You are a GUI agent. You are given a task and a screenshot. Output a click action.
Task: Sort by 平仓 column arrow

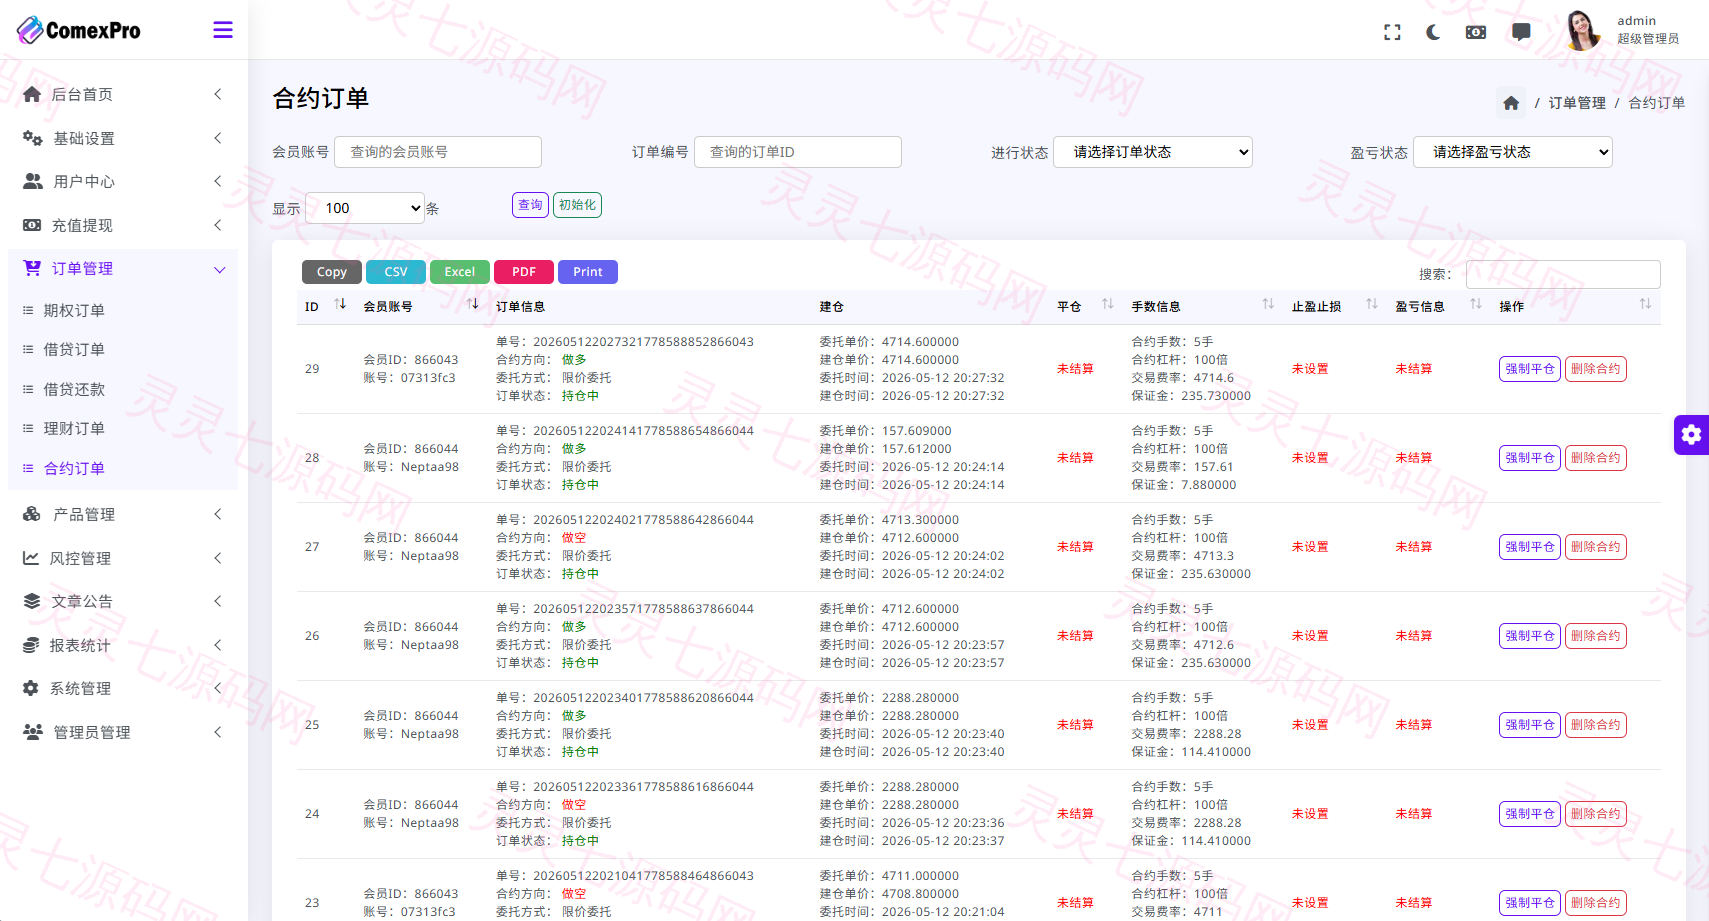(1108, 304)
